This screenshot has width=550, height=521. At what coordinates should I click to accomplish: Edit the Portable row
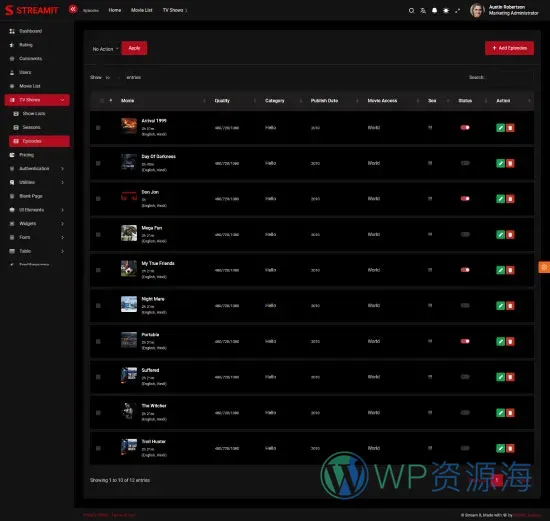501,341
